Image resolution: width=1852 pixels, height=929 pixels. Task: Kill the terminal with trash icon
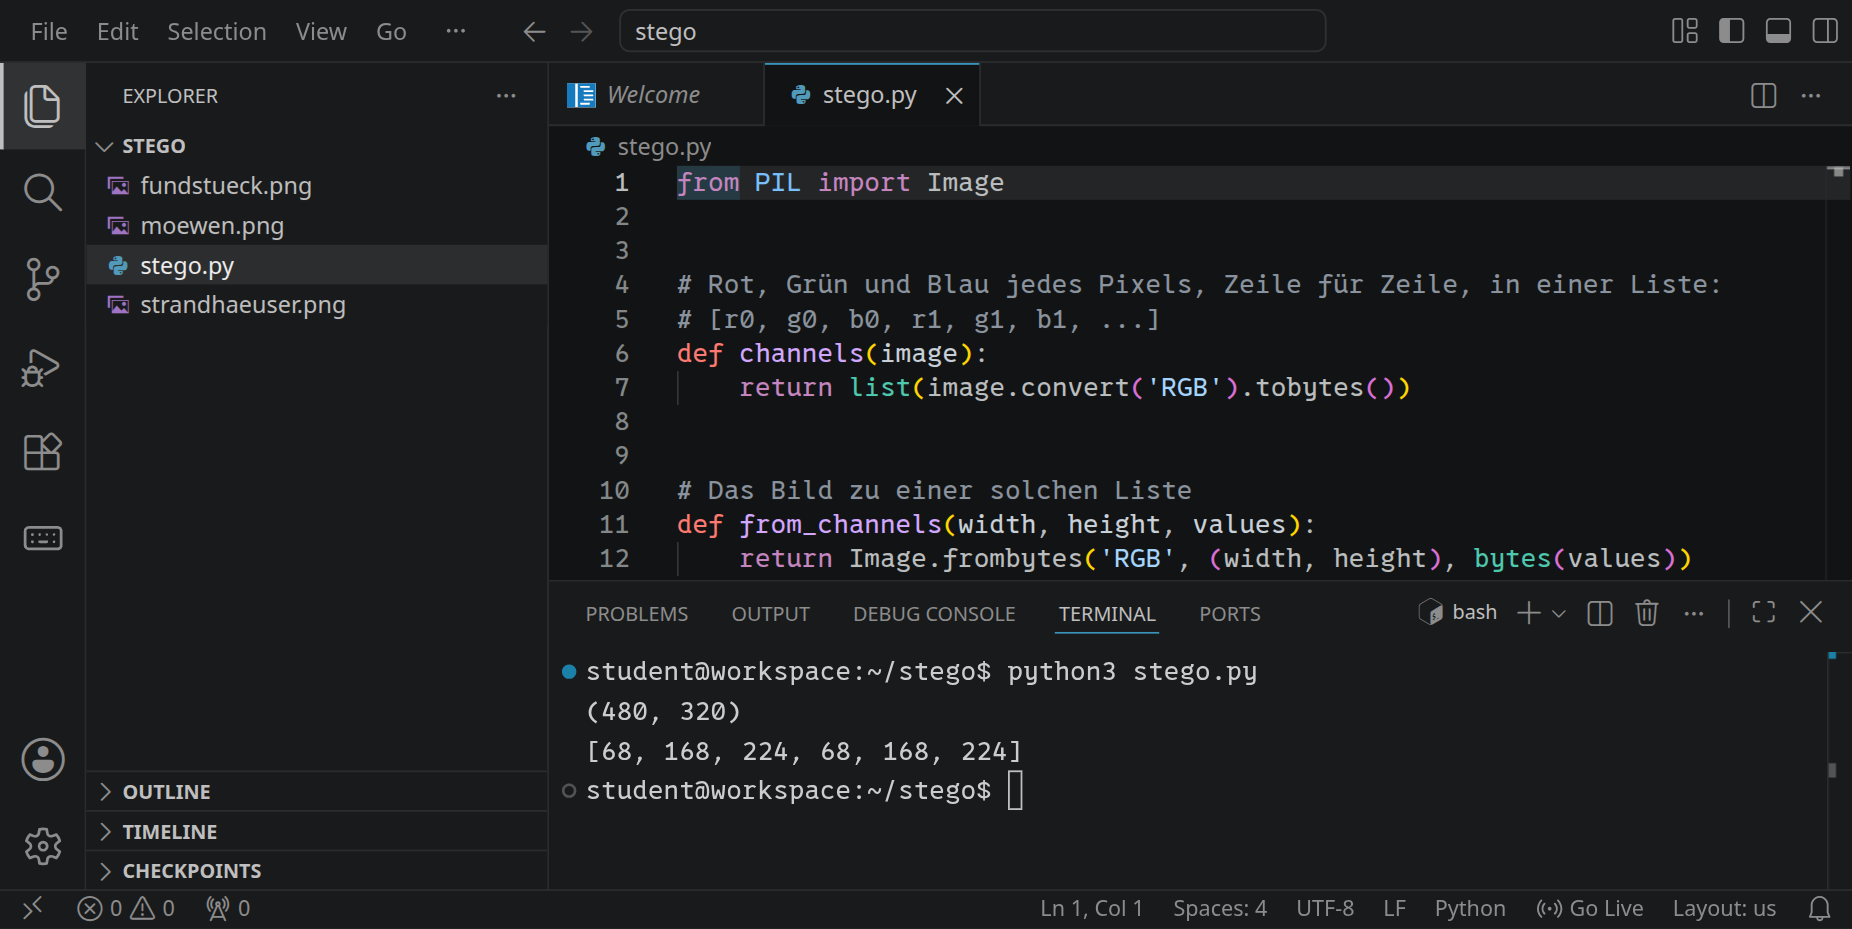[x=1647, y=613]
